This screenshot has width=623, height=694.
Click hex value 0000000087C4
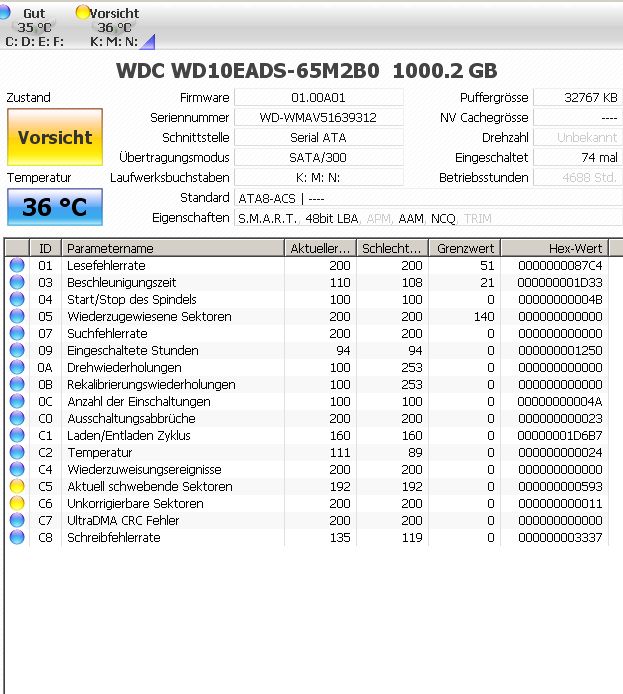(x=560, y=265)
